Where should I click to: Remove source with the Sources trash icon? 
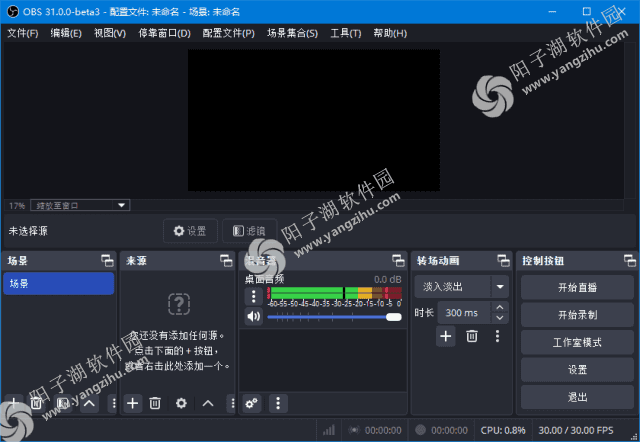pyautogui.click(x=155, y=403)
